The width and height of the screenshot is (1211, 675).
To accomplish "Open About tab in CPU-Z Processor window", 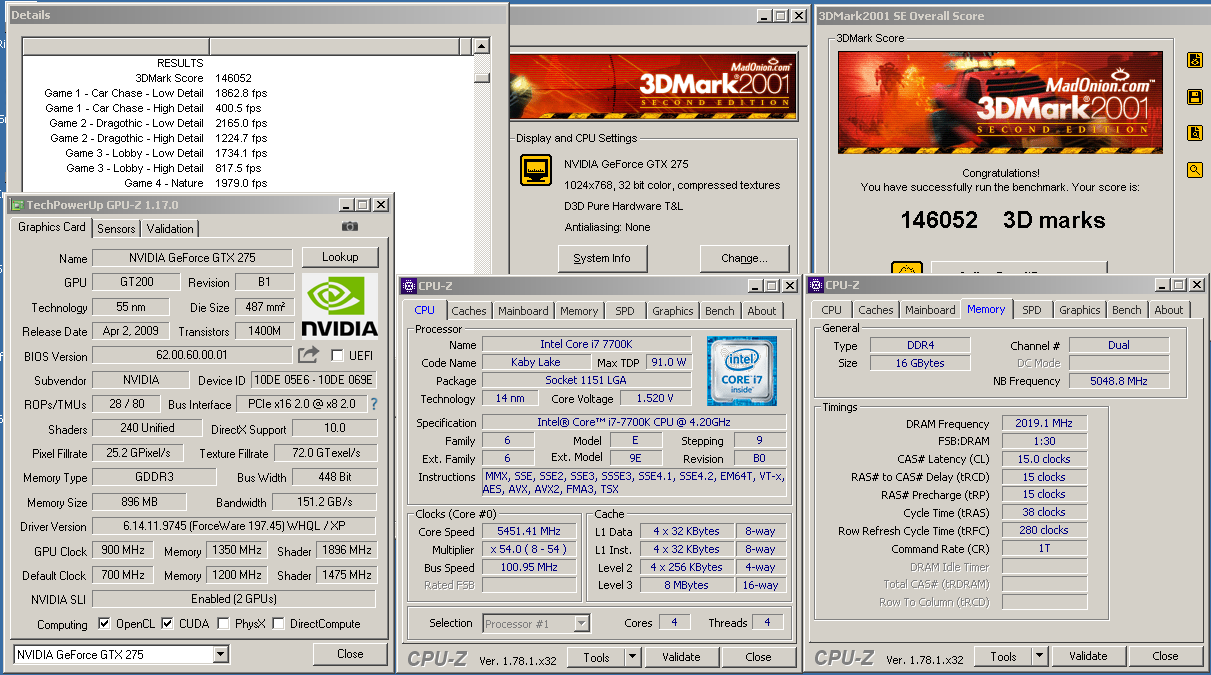I will click(x=762, y=311).
